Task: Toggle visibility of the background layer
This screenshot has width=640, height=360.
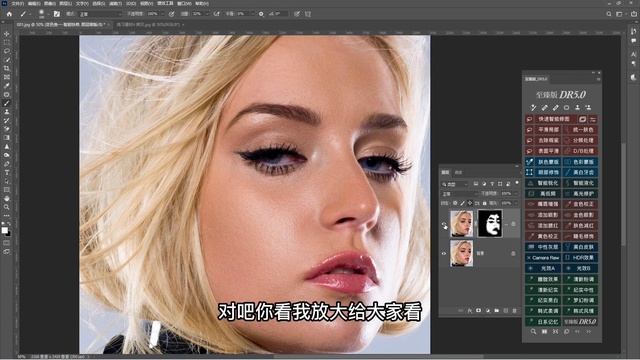Action: pyautogui.click(x=444, y=253)
